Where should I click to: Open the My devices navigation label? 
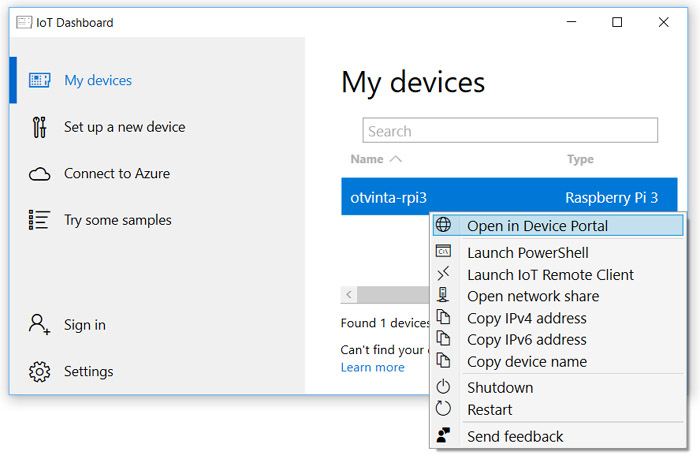98,81
